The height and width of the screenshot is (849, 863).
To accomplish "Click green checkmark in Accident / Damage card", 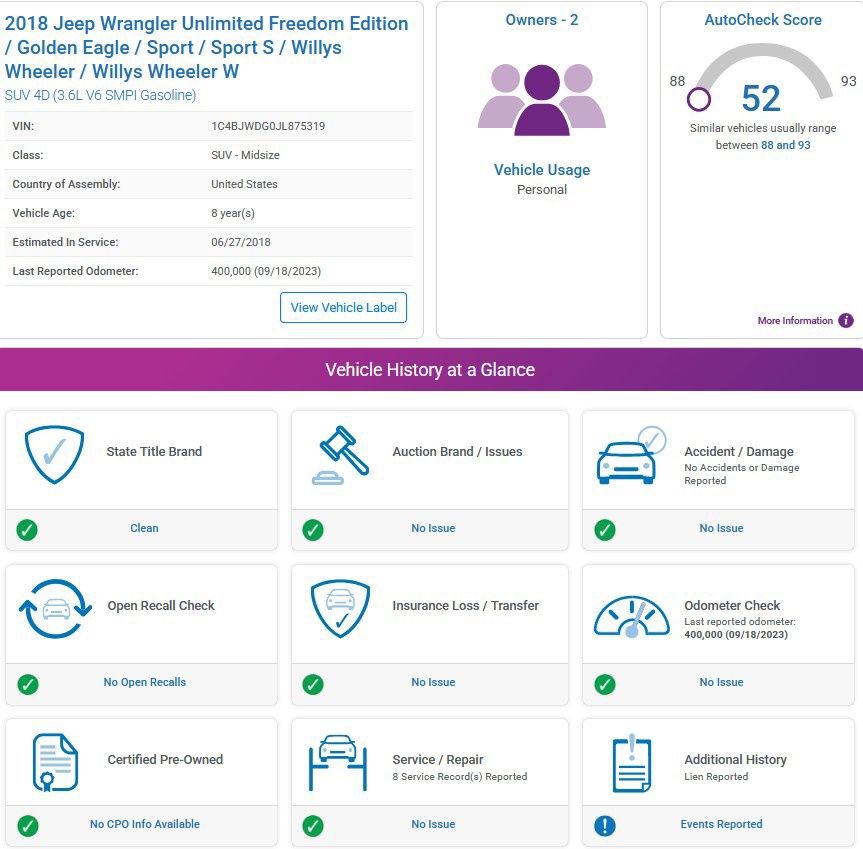I will [605, 529].
